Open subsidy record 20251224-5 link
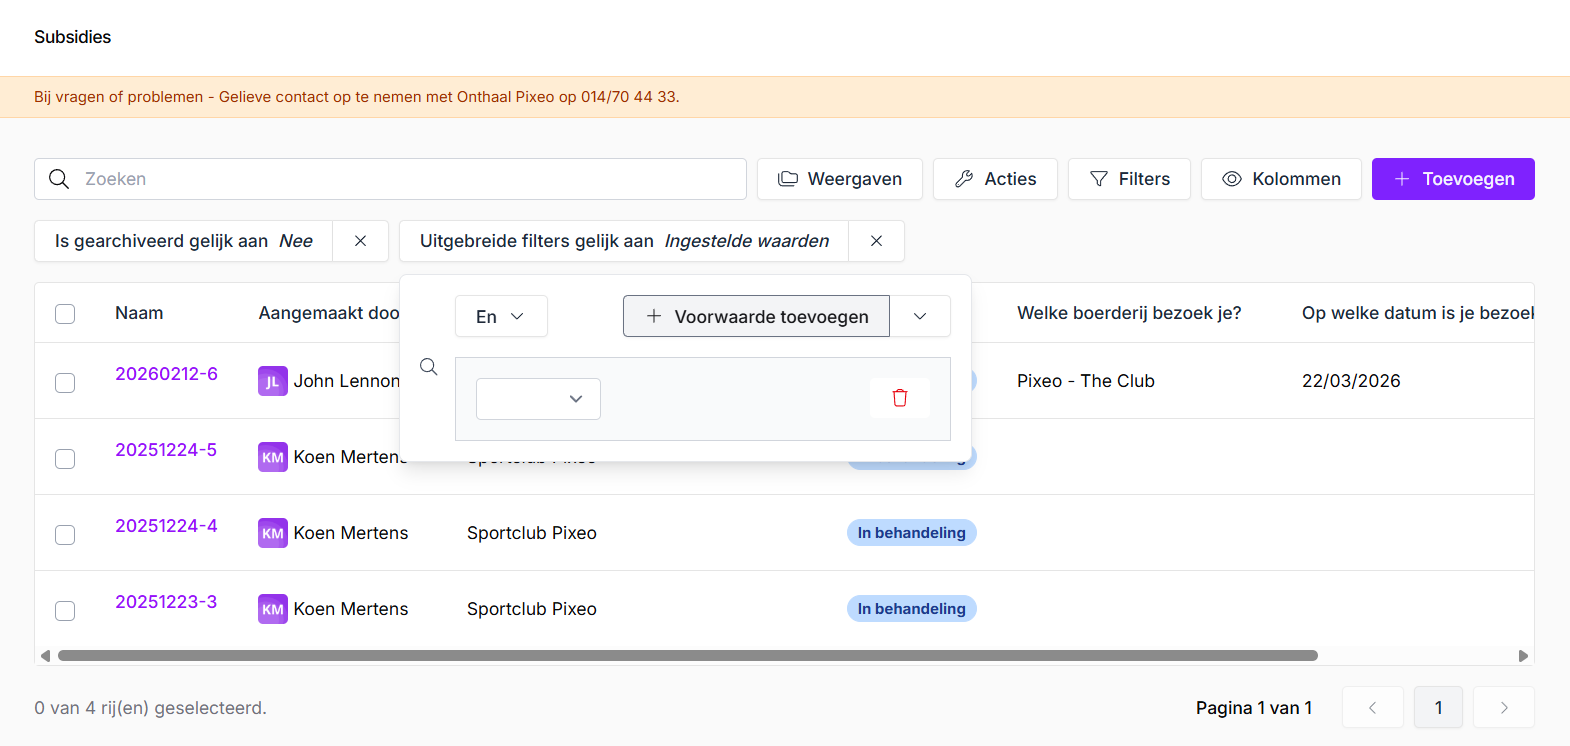1570x746 pixels. click(x=166, y=450)
